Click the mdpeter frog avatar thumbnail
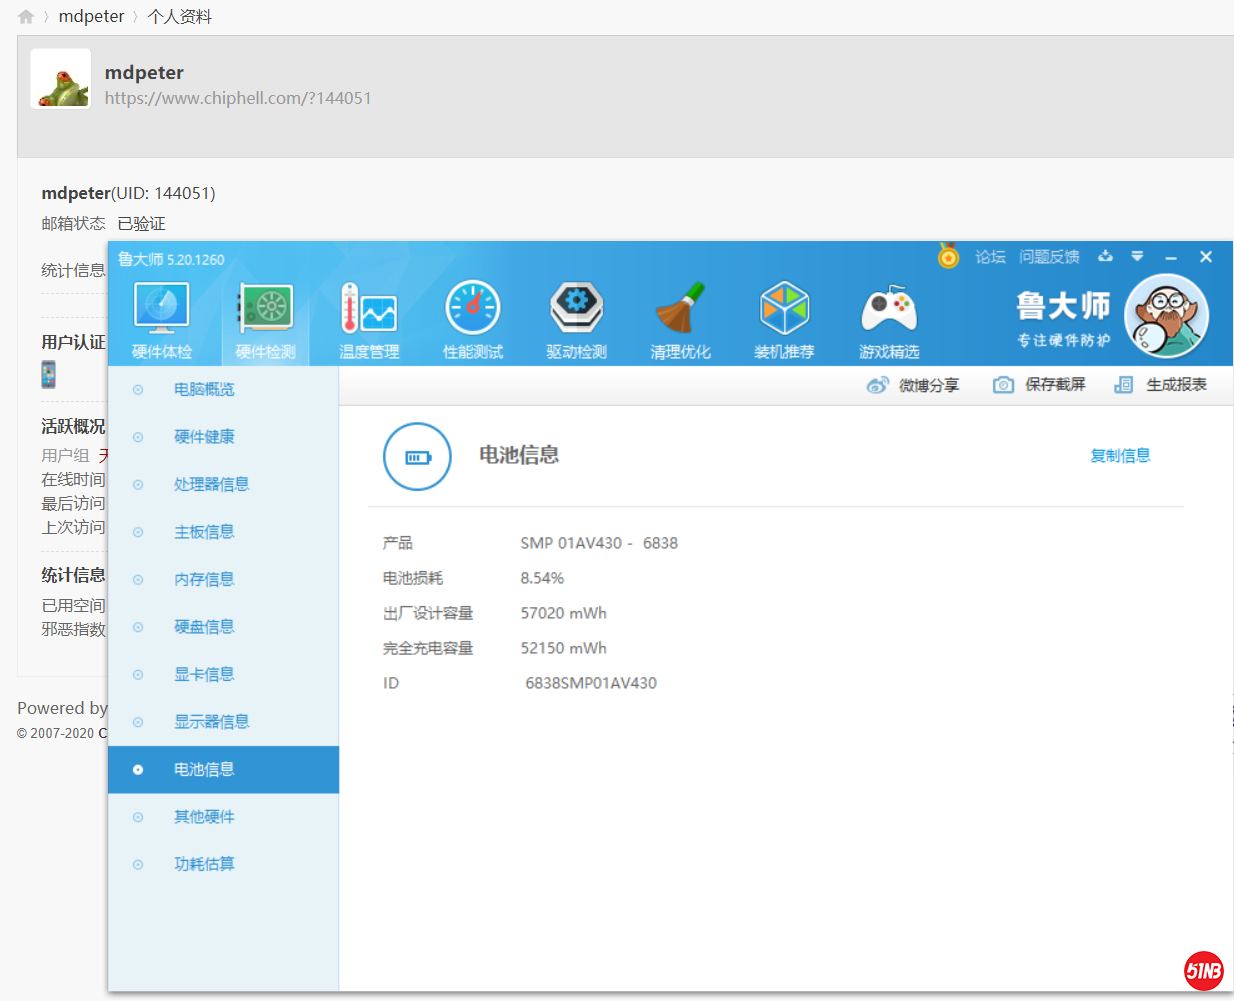Viewport: 1234px width, 1001px height. click(61, 79)
